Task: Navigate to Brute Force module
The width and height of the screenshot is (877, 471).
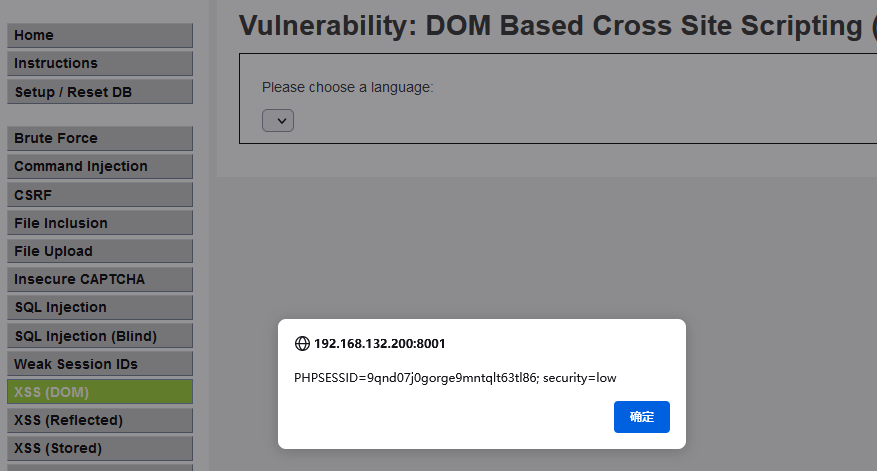Action: 99,138
